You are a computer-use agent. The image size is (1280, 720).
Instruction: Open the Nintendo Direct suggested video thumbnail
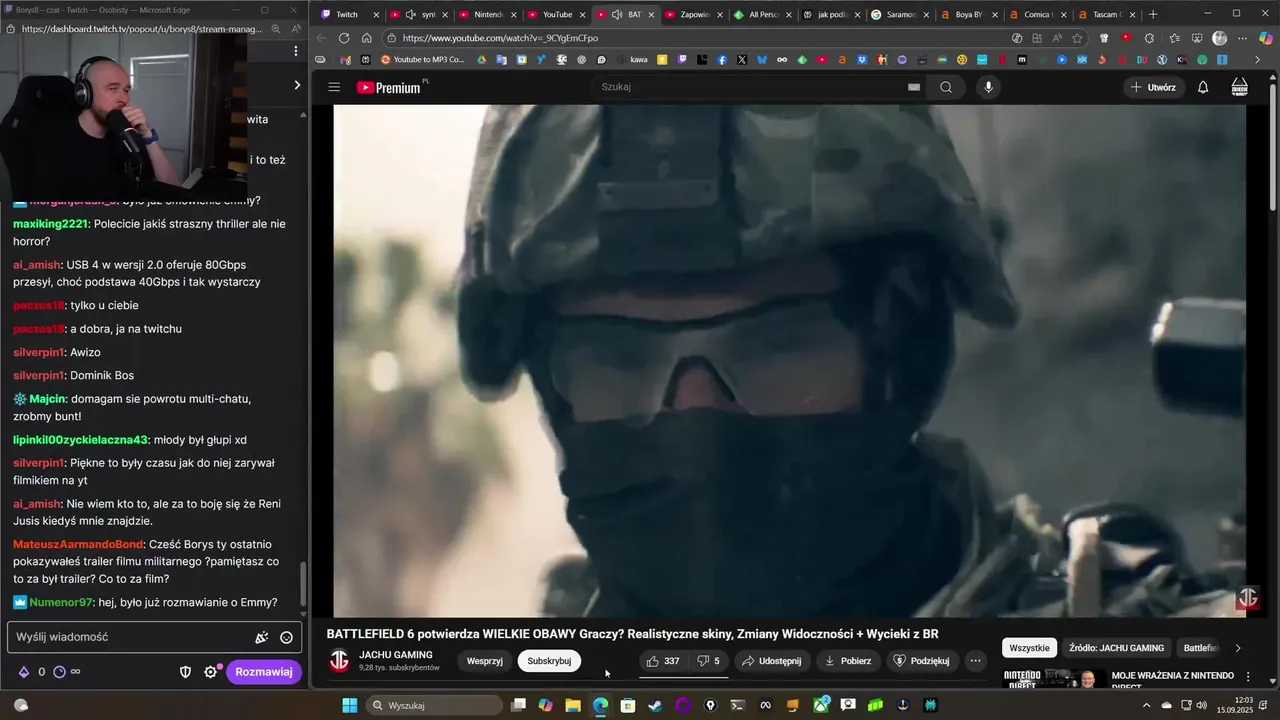pyautogui.click(x=1054, y=679)
